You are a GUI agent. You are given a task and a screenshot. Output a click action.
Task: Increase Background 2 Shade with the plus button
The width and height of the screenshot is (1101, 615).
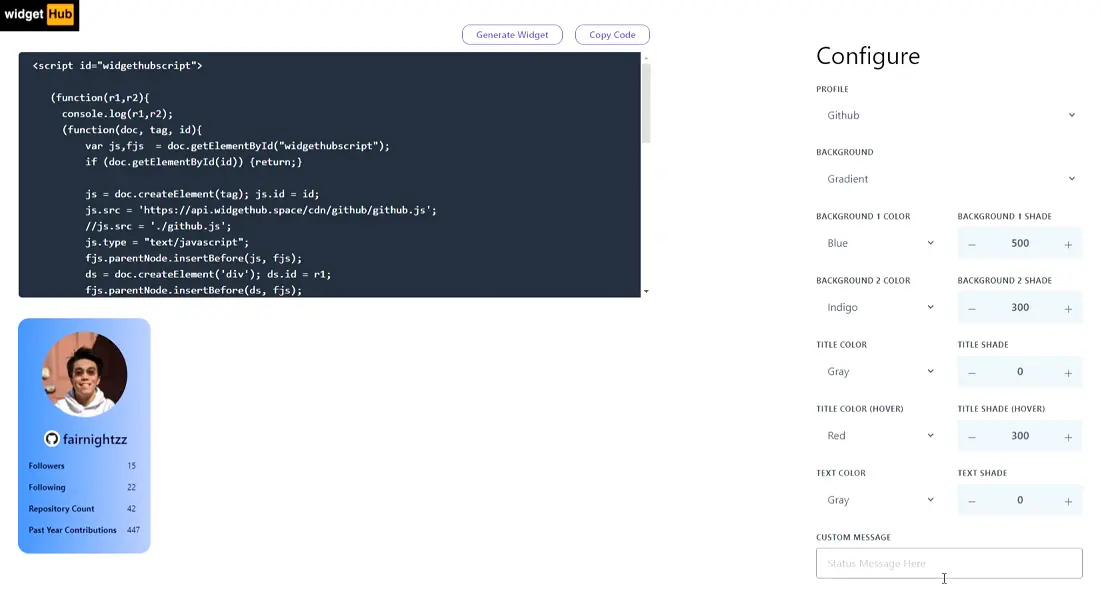click(x=1068, y=308)
